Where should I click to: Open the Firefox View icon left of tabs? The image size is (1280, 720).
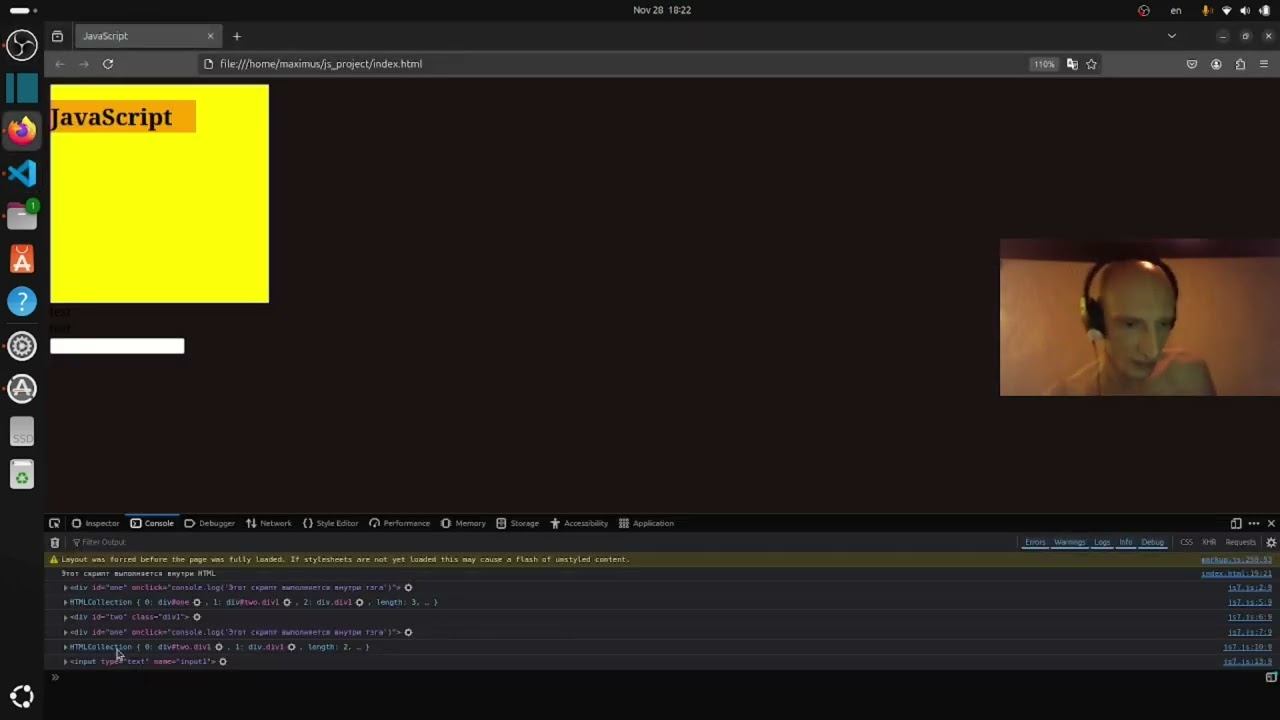click(57, 36)
